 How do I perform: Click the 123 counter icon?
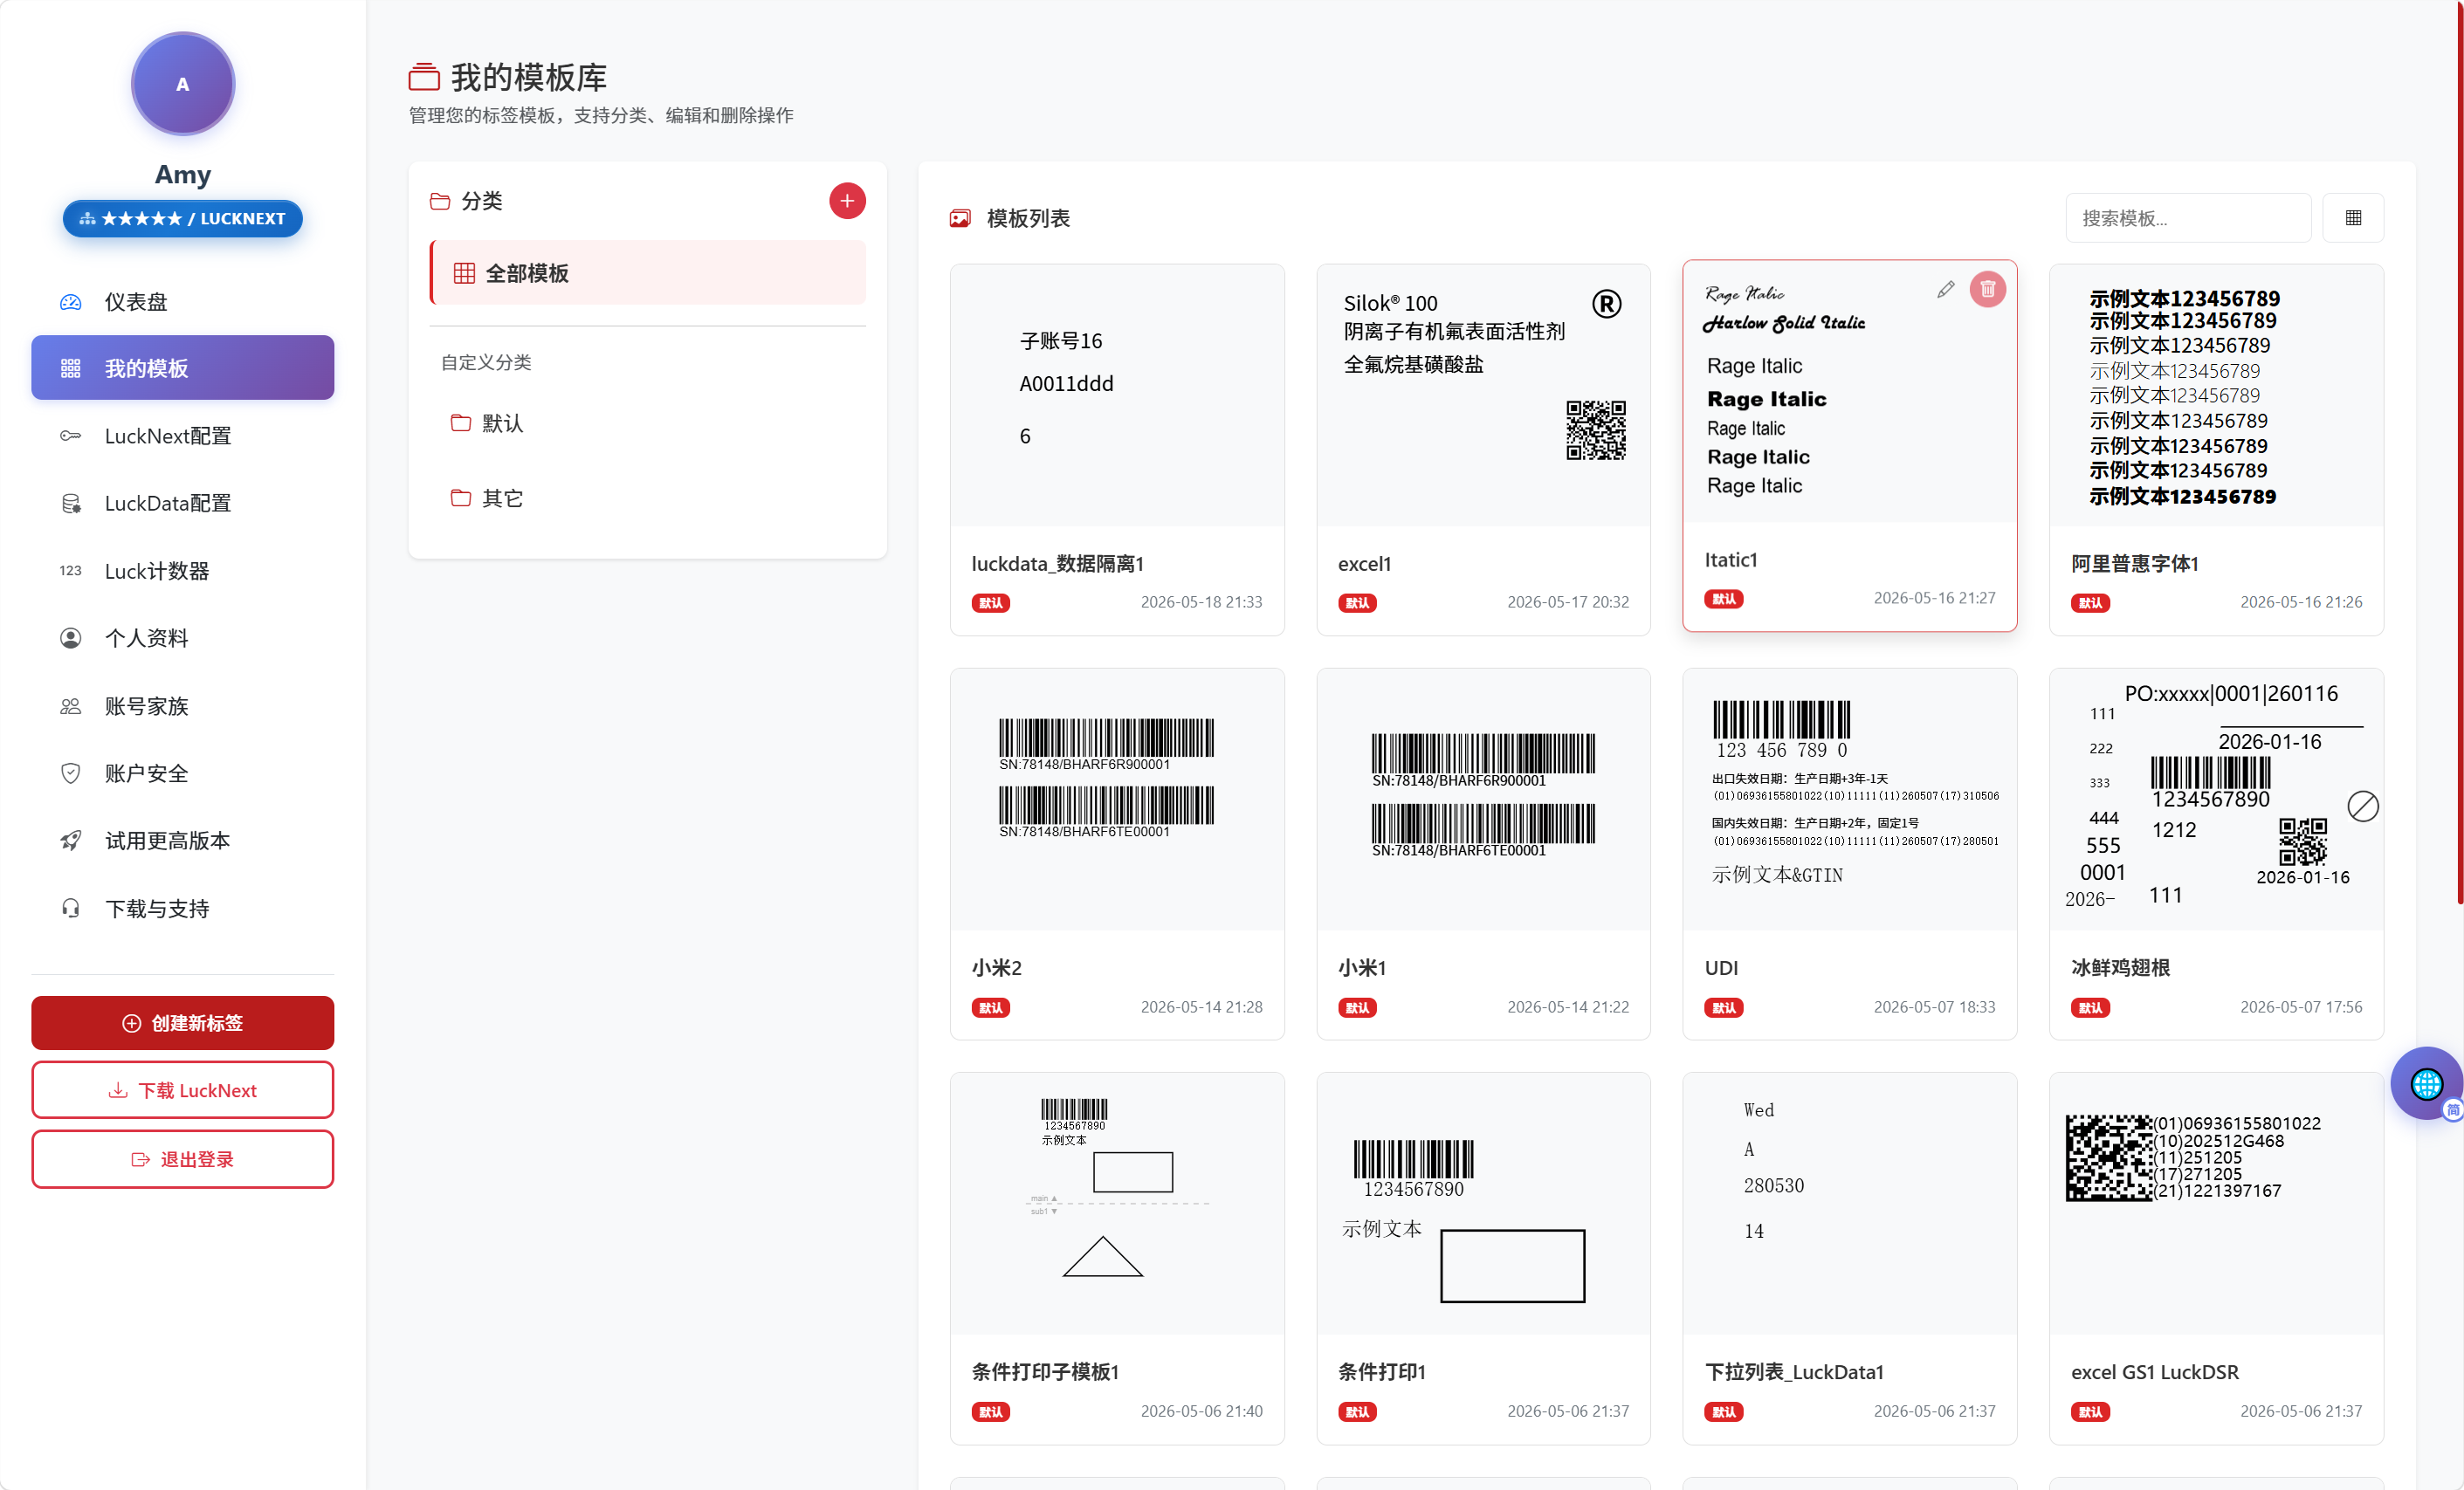(x=70, y=570)
